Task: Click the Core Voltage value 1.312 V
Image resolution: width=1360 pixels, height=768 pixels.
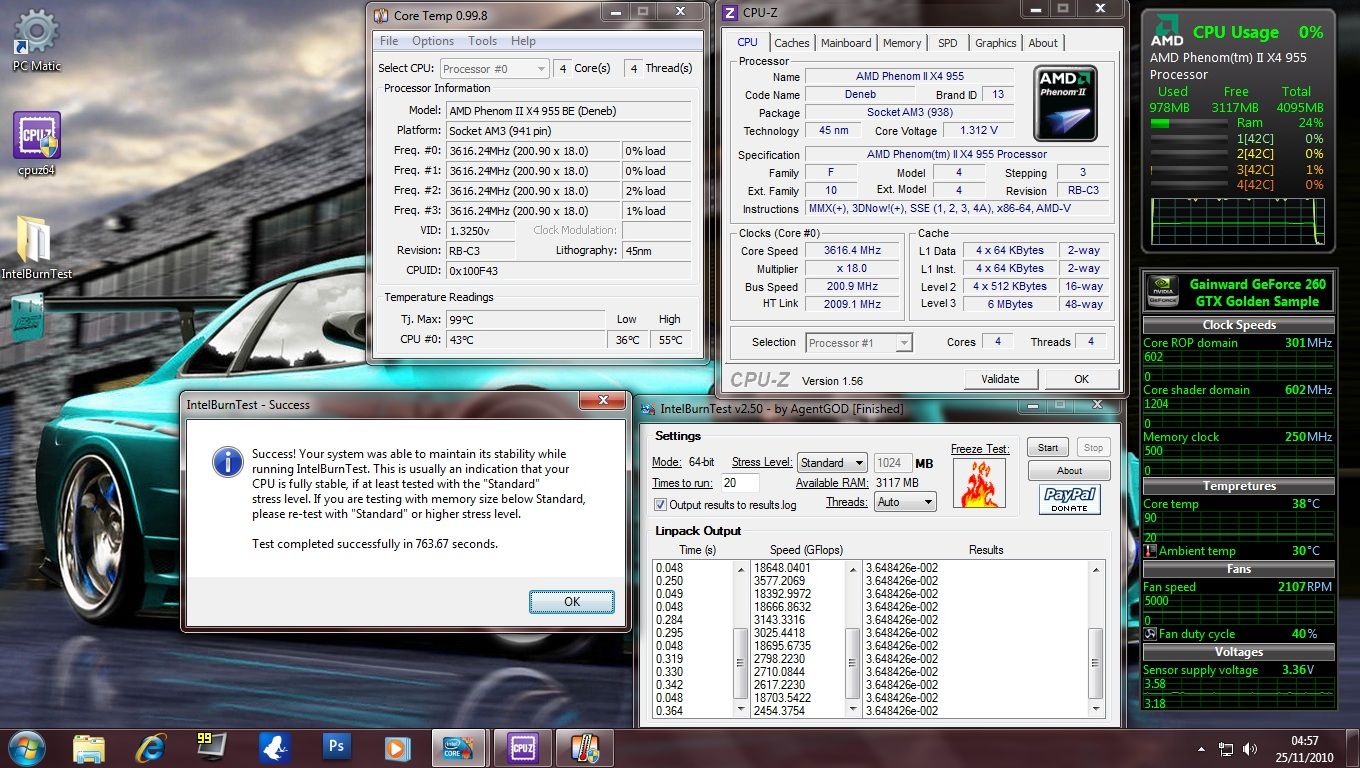Action: [x=979, y=131]
